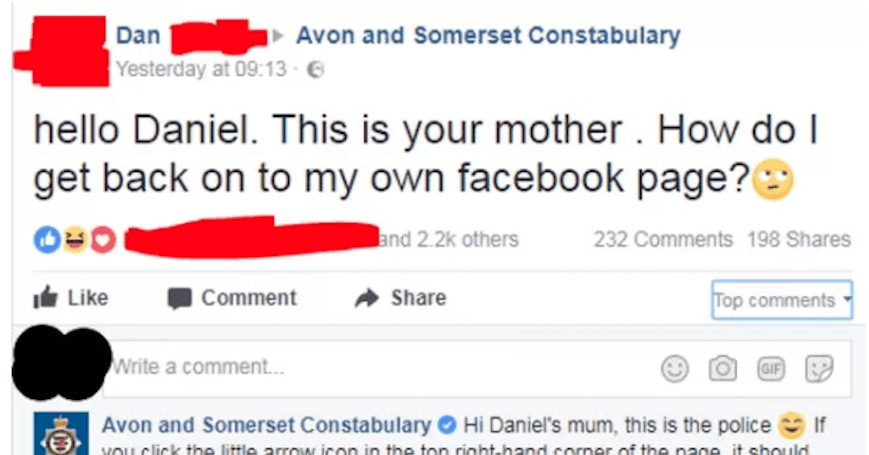The width and height of the screenshot is (869, 455).
Task: Open the Top comments dropdown
Action: tap(781, 300)
